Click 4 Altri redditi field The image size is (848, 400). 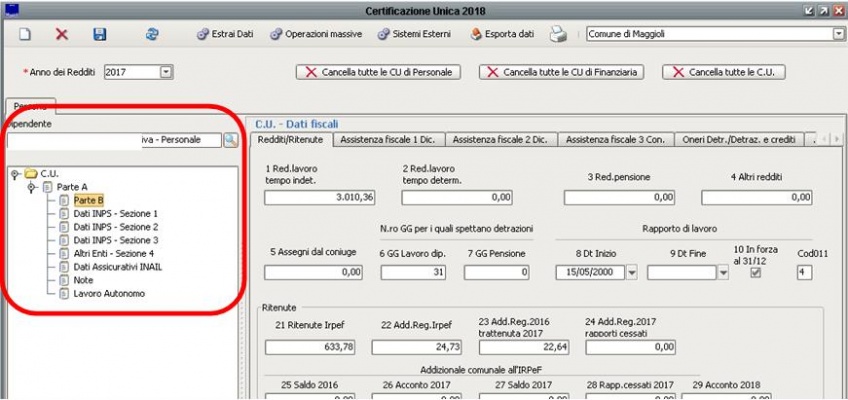[x=757, y=198]
